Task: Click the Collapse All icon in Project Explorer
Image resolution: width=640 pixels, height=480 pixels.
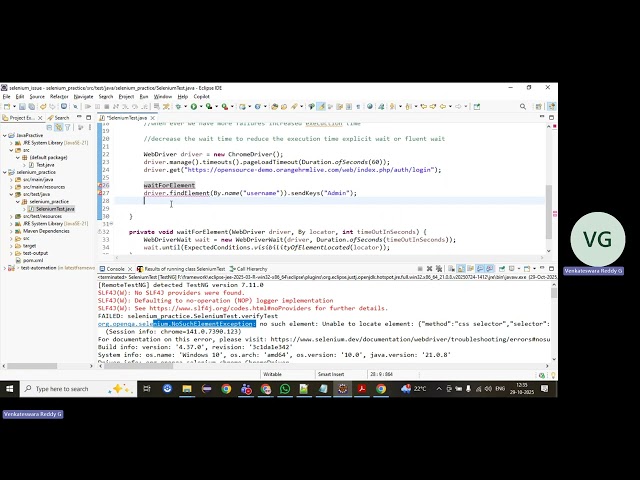Action: tap(50, 128)
